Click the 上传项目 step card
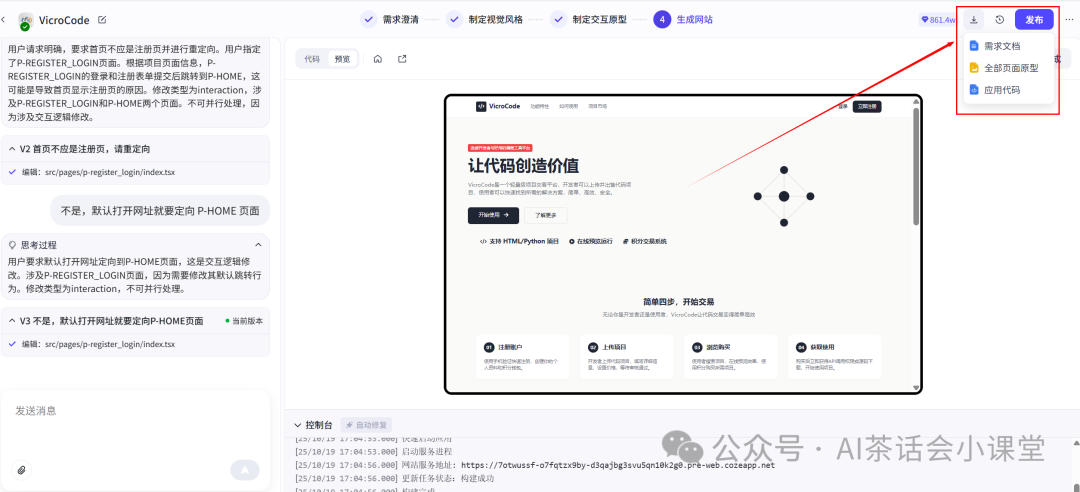This screenshot has width=1080, height=492. point(627,357)
